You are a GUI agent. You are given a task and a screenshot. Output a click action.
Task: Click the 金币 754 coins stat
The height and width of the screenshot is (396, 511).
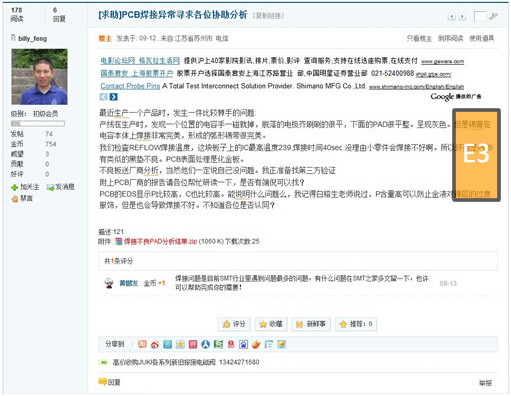pyautogui.click(x=33, y=144)
